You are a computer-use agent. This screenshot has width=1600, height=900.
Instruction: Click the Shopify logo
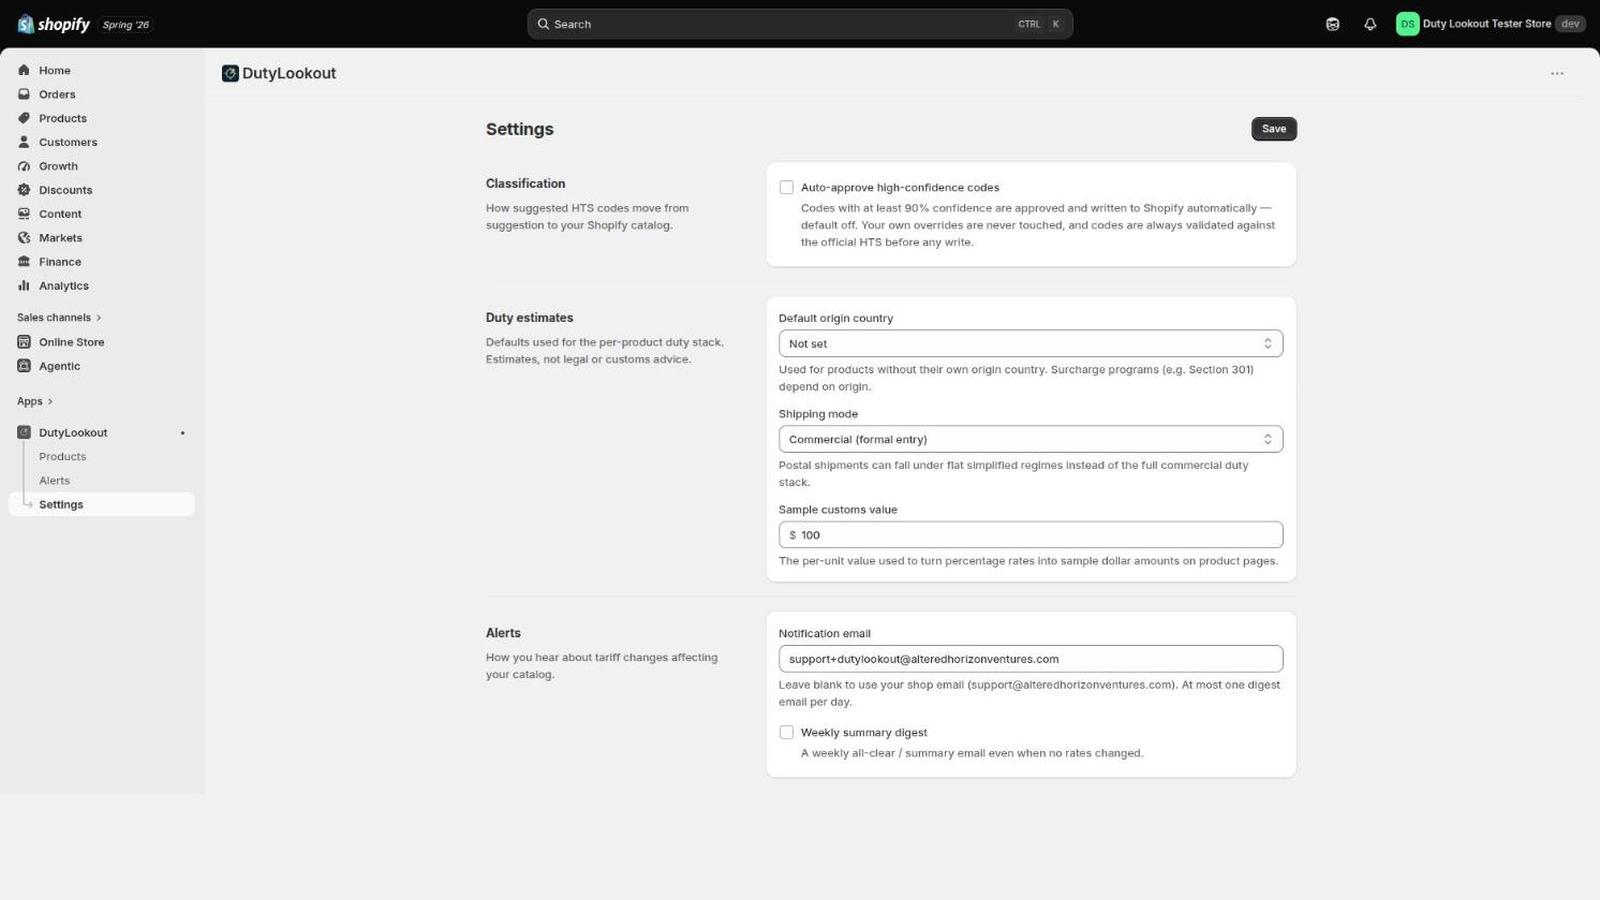coord(54,24)
